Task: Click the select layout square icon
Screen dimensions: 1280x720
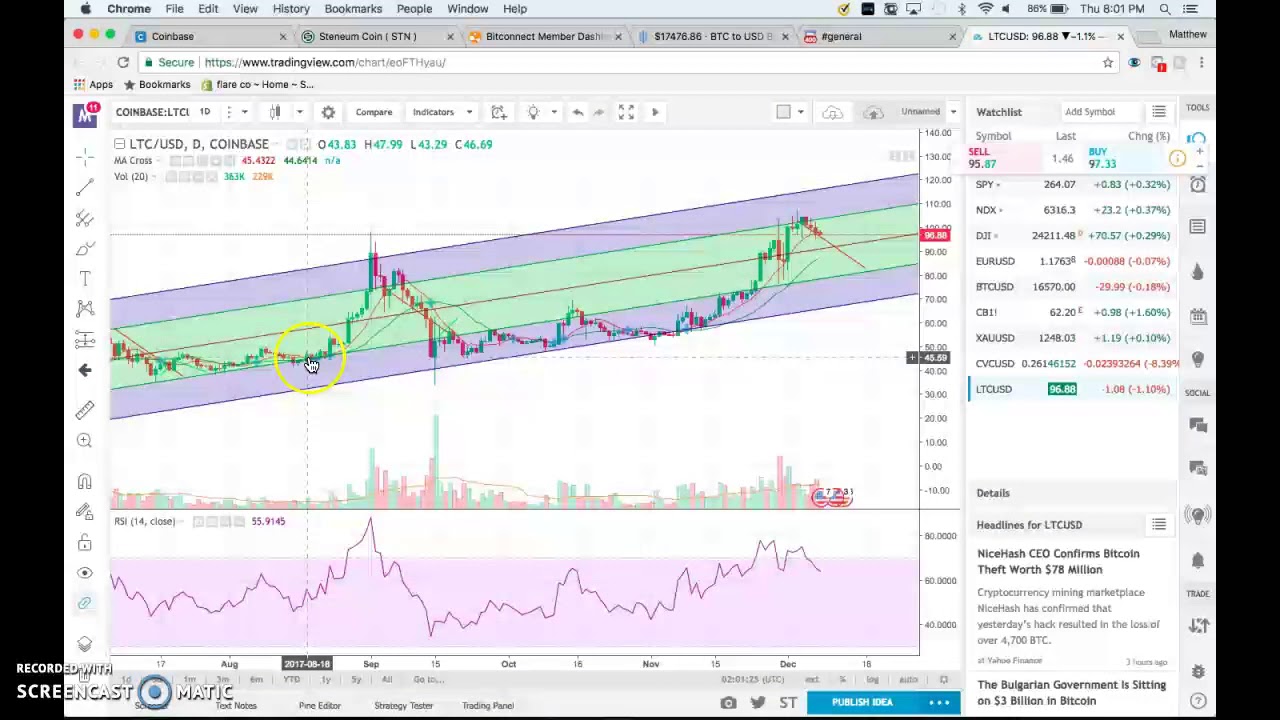Action: [x=784, y=112]
